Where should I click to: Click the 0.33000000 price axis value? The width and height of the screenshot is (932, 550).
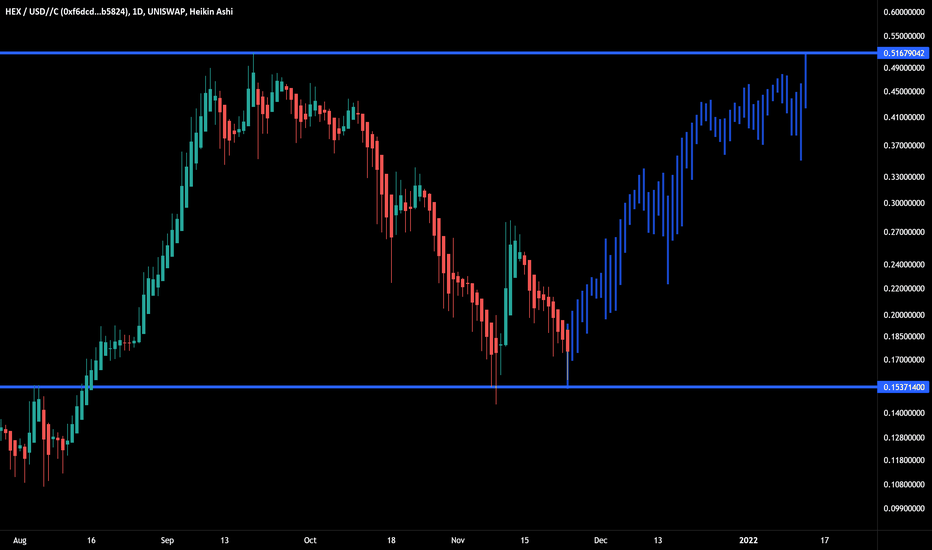904,177
